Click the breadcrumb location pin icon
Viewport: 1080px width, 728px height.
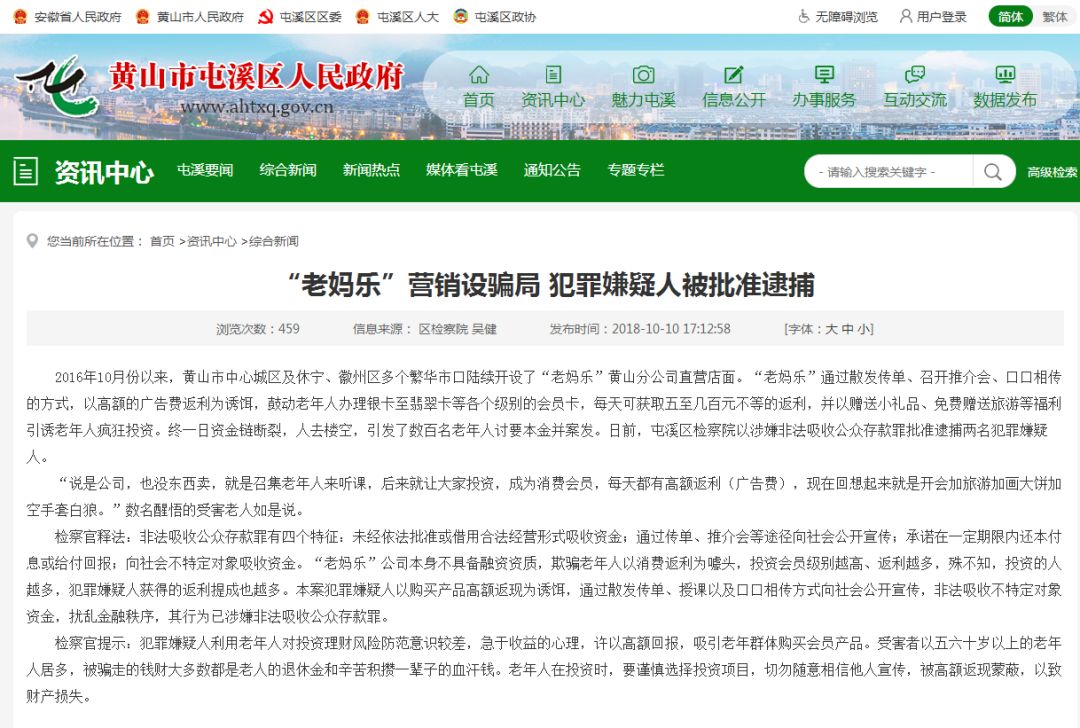32,241
